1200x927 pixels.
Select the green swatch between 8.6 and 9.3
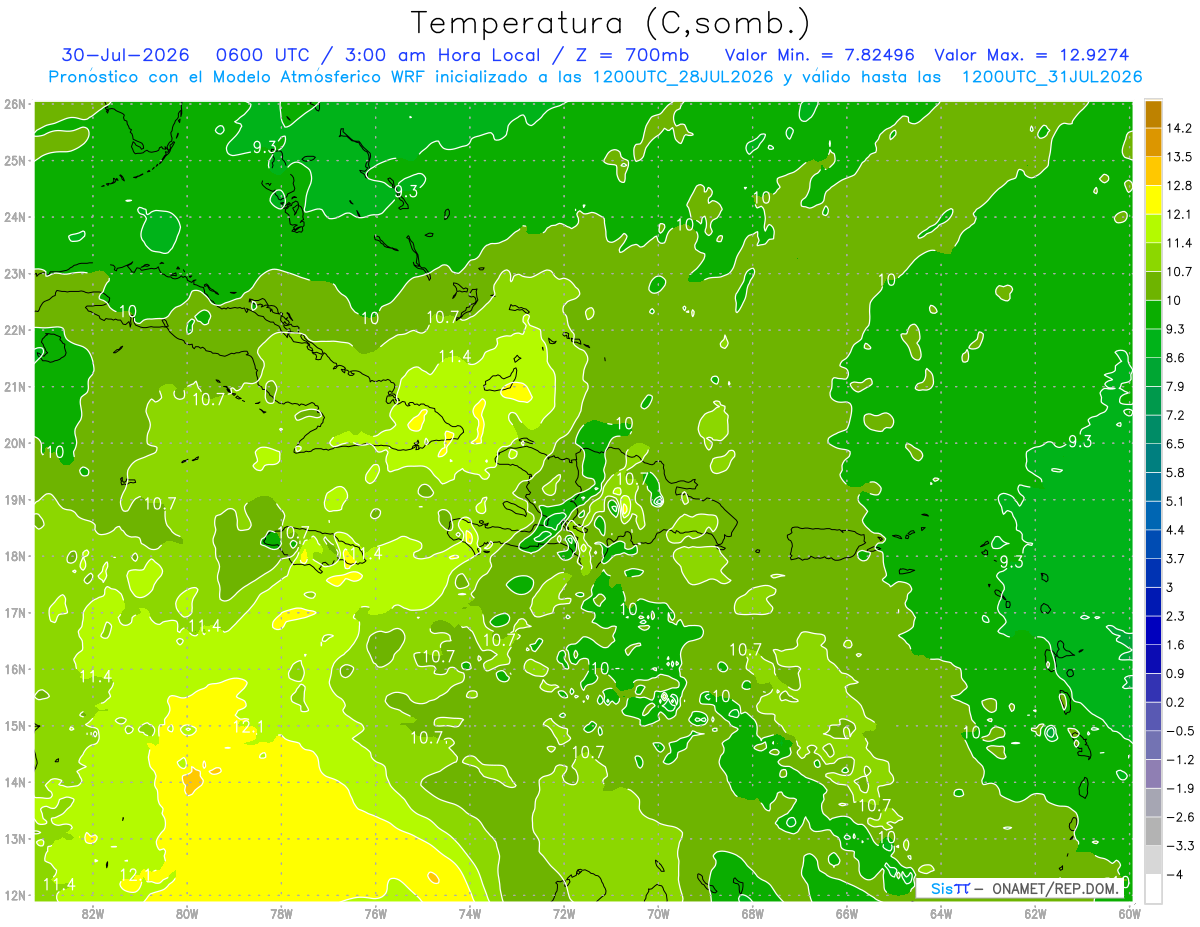coord(1153,343)
